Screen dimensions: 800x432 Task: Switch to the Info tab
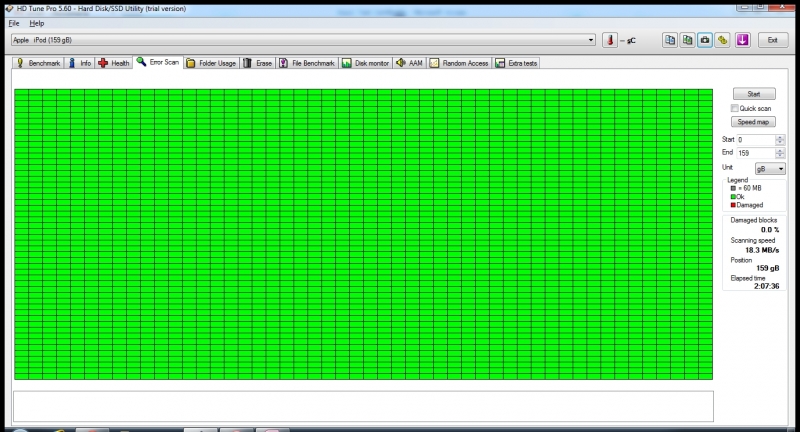point(80,63)
